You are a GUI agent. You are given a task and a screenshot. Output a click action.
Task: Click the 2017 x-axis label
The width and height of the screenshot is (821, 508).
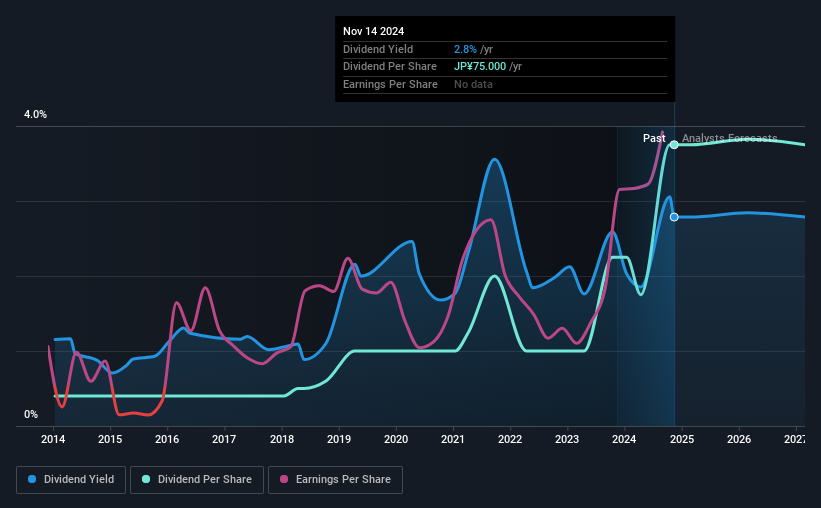(224, 439)
